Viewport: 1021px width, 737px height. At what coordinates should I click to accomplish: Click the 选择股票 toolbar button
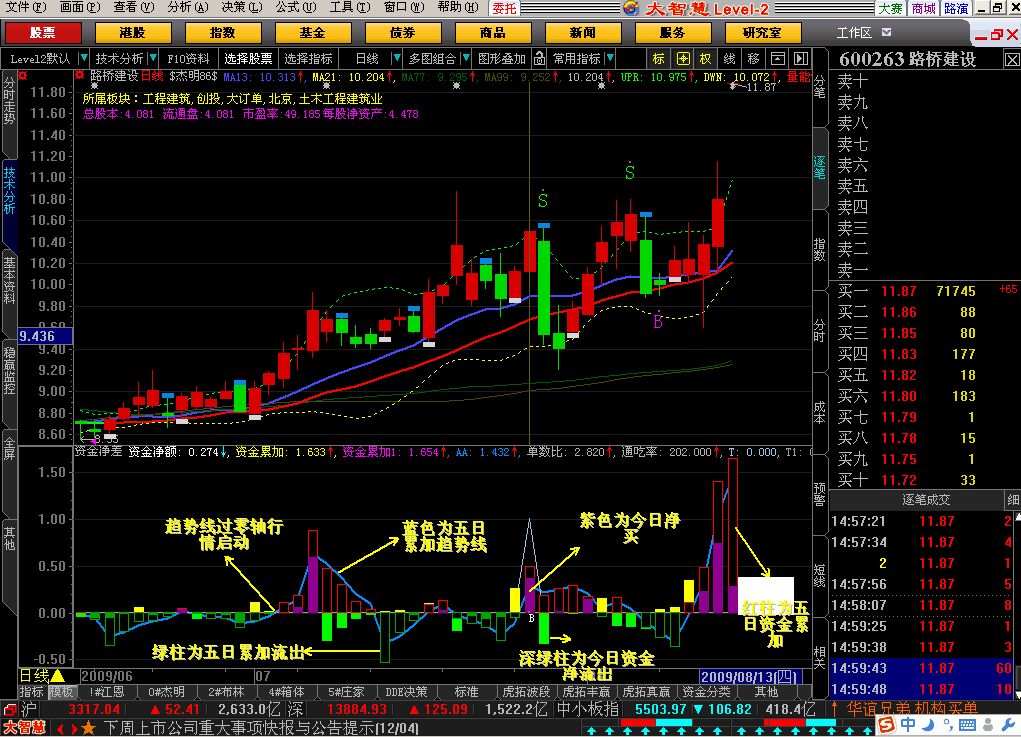pos(248,59)
